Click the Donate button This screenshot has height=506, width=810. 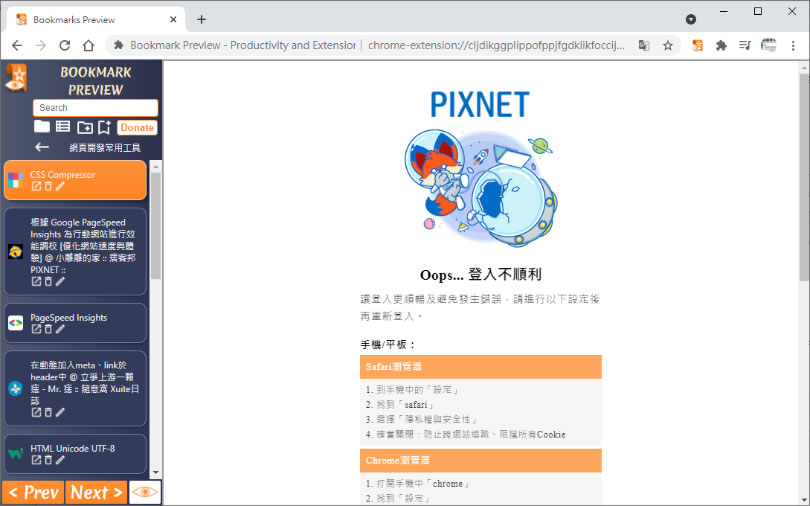(x=137, y=128)
